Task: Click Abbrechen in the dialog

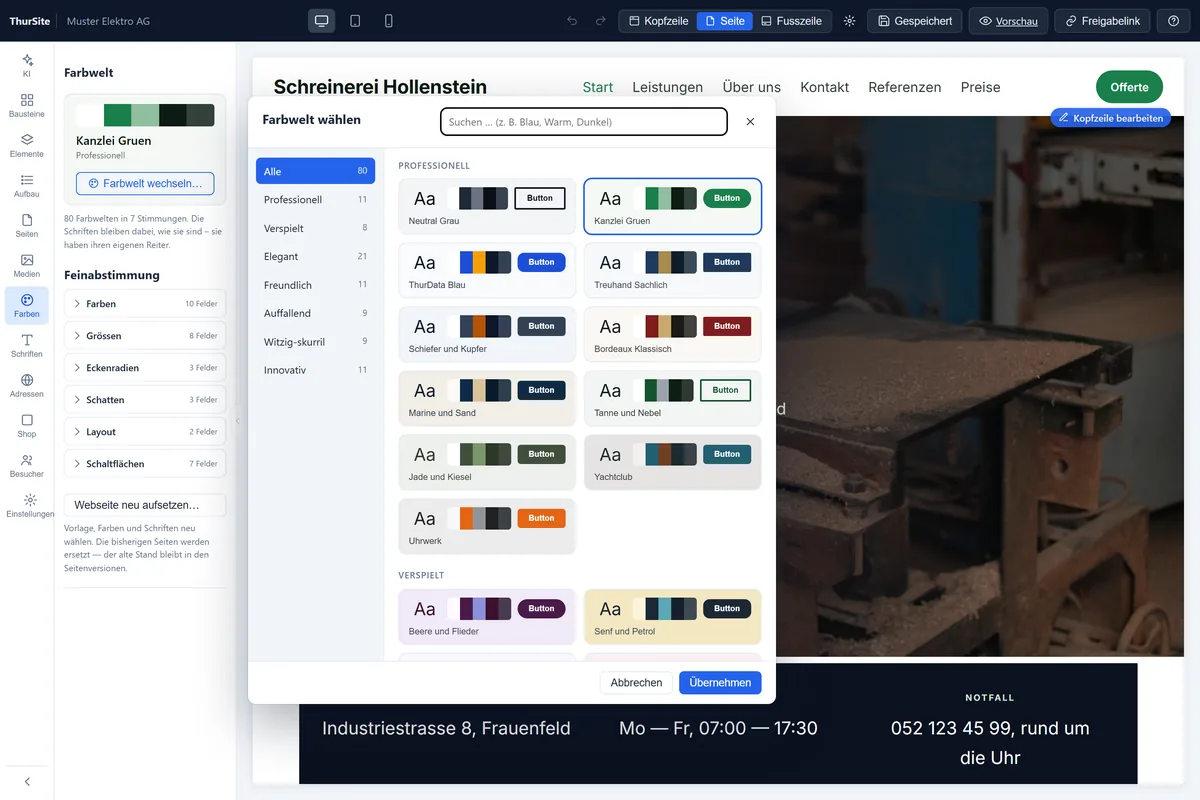Action: click(x=636, y=683)
